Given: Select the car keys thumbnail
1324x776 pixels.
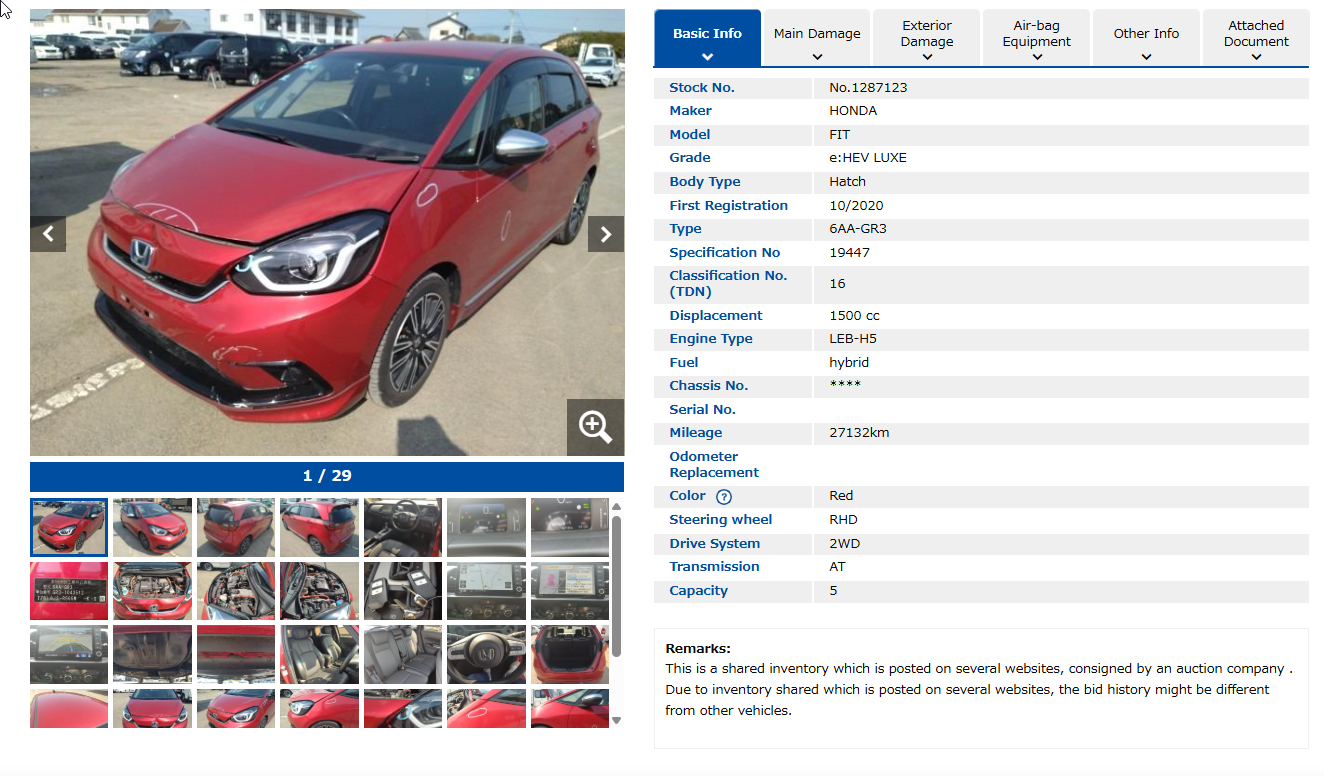Looking at the screenshot, I should (x=402, y=591).
